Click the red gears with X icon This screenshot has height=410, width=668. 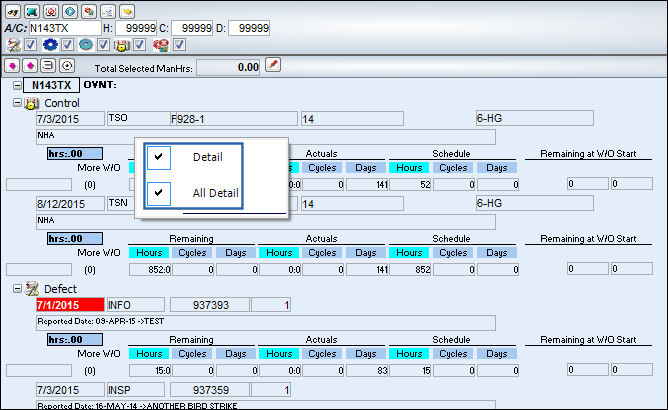(x=161, y=45)
